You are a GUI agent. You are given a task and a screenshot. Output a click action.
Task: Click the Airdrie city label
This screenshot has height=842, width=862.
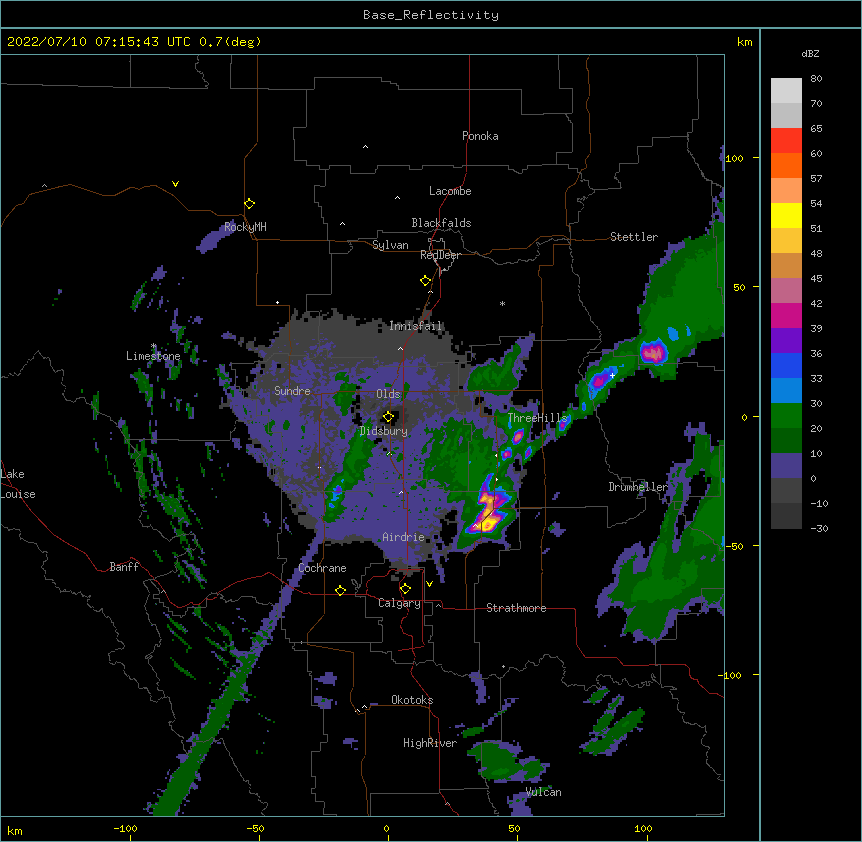pyautogui.click(x=403, y=537)
